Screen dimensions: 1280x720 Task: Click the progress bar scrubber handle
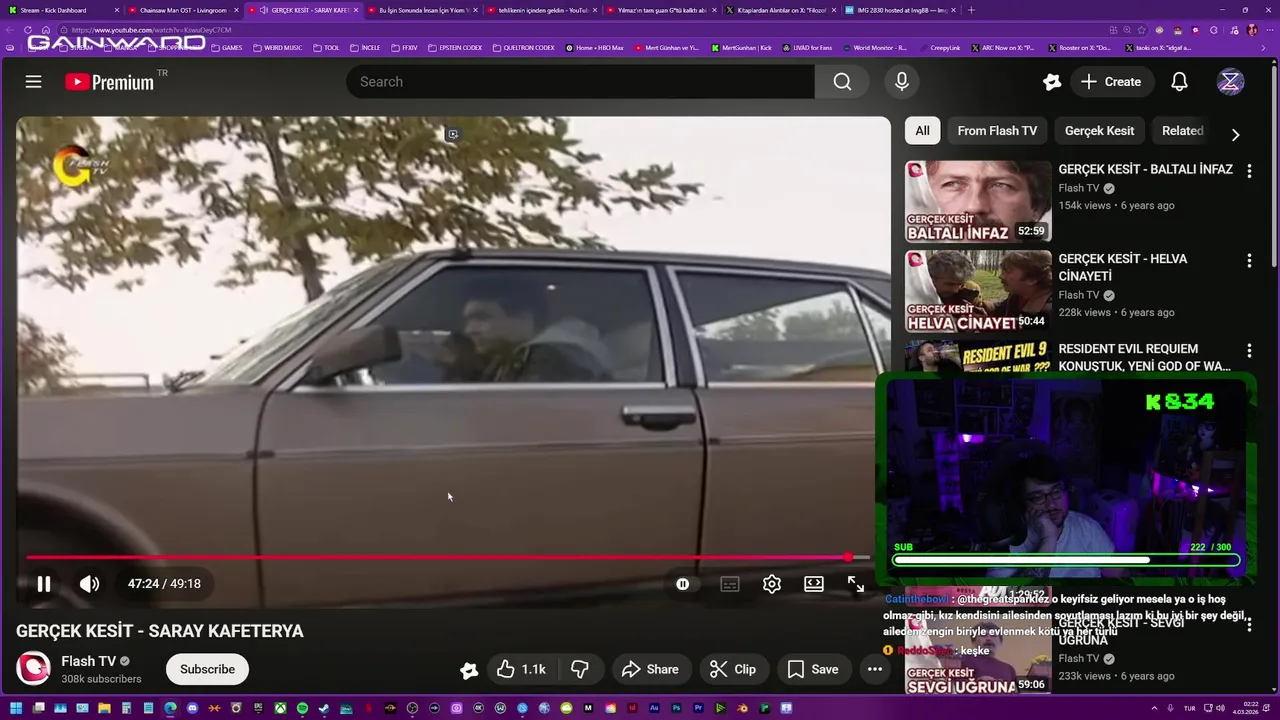click(x=848, y=557)
